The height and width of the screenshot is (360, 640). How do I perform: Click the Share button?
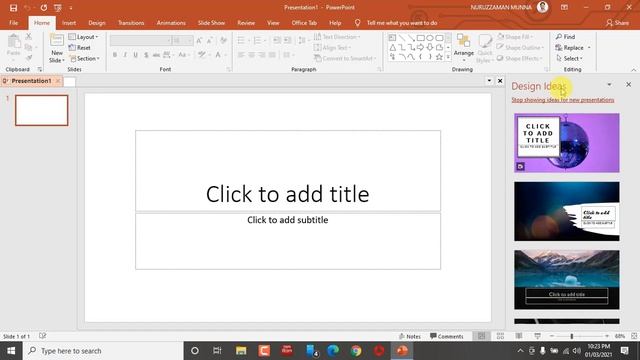click(x=617, y=23)
